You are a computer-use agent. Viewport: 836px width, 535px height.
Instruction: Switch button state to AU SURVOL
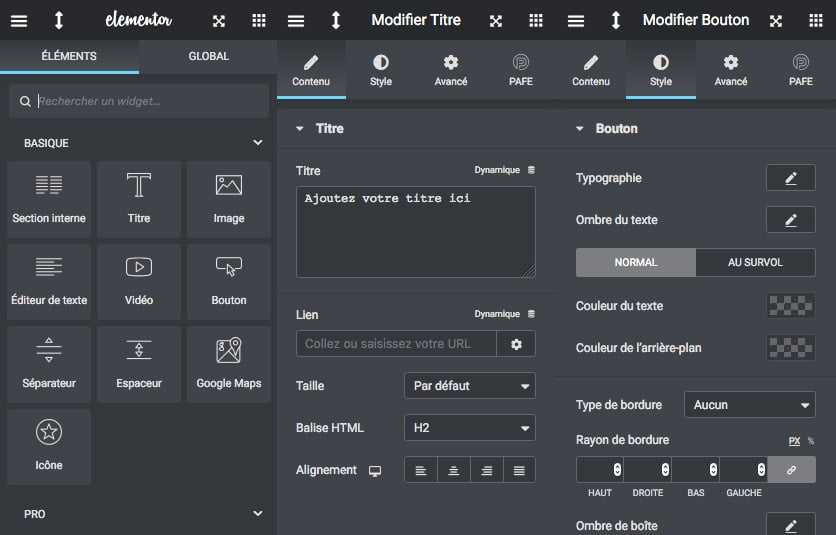click(755, 262)
